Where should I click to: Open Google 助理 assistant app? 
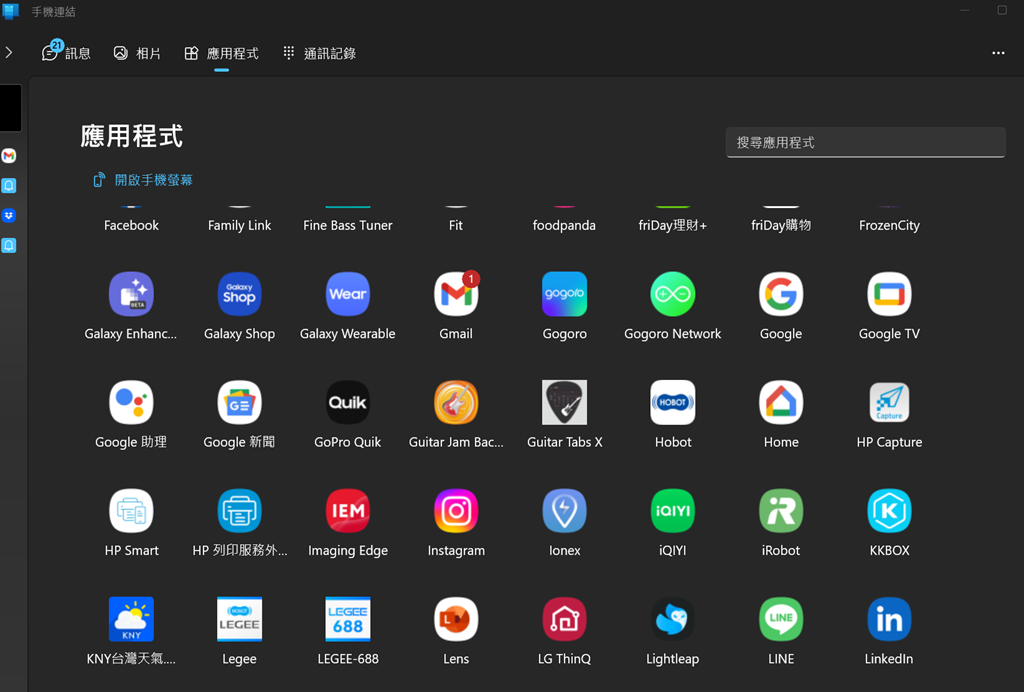pos(131,403)
